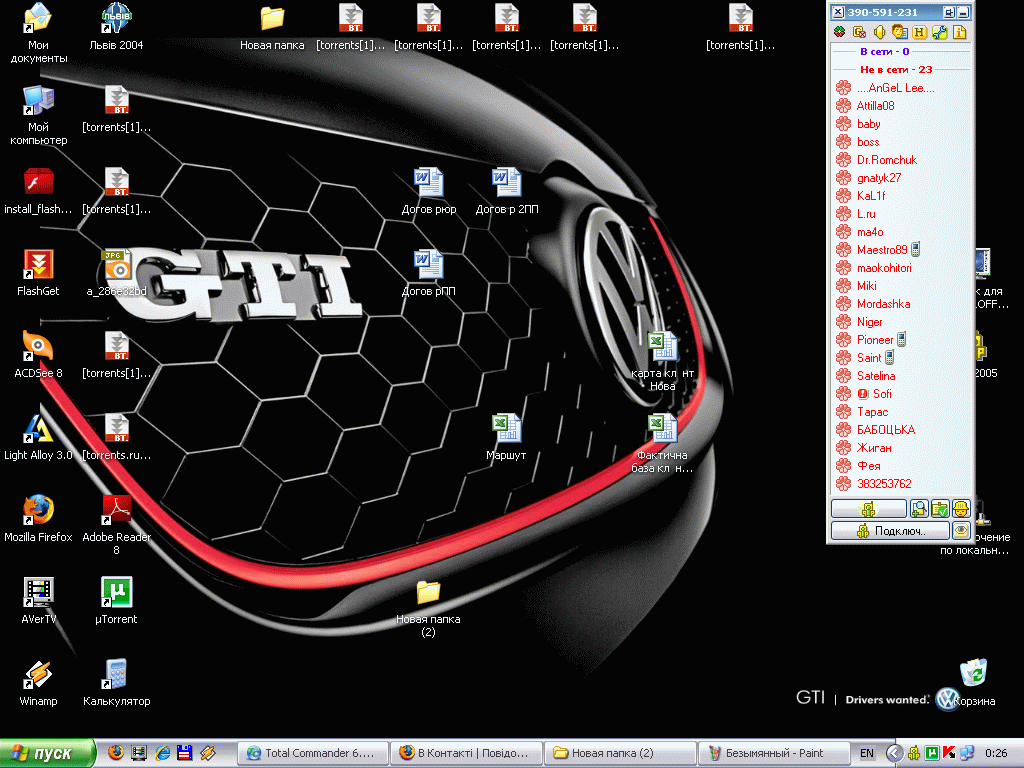The width and height of the screenshot is (1024, 768).
Task: Select the 'карта кл нт Нова' Excel file
Action: [662, 361]
